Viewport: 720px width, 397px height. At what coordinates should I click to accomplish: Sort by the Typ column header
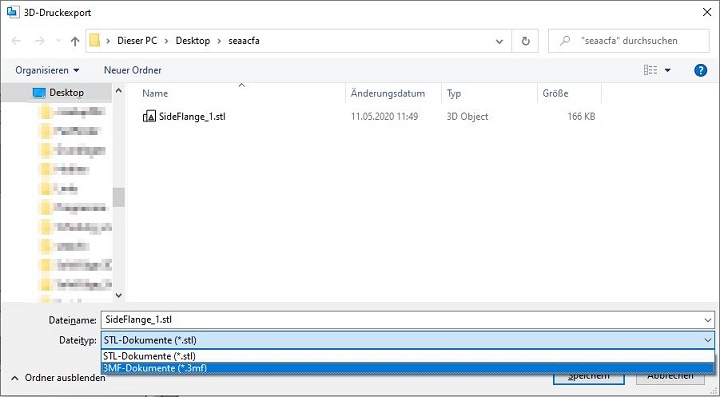pyautogui.click(x=454, y=93)
